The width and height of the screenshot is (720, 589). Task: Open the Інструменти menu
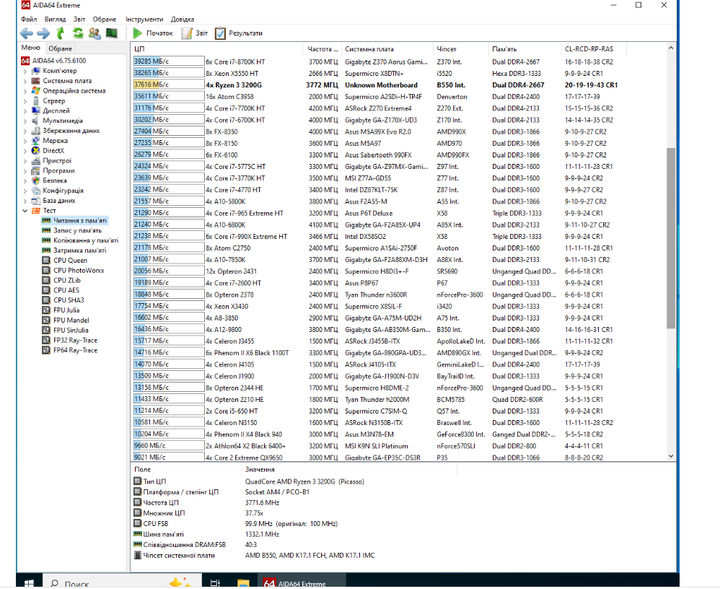[144, 19]
